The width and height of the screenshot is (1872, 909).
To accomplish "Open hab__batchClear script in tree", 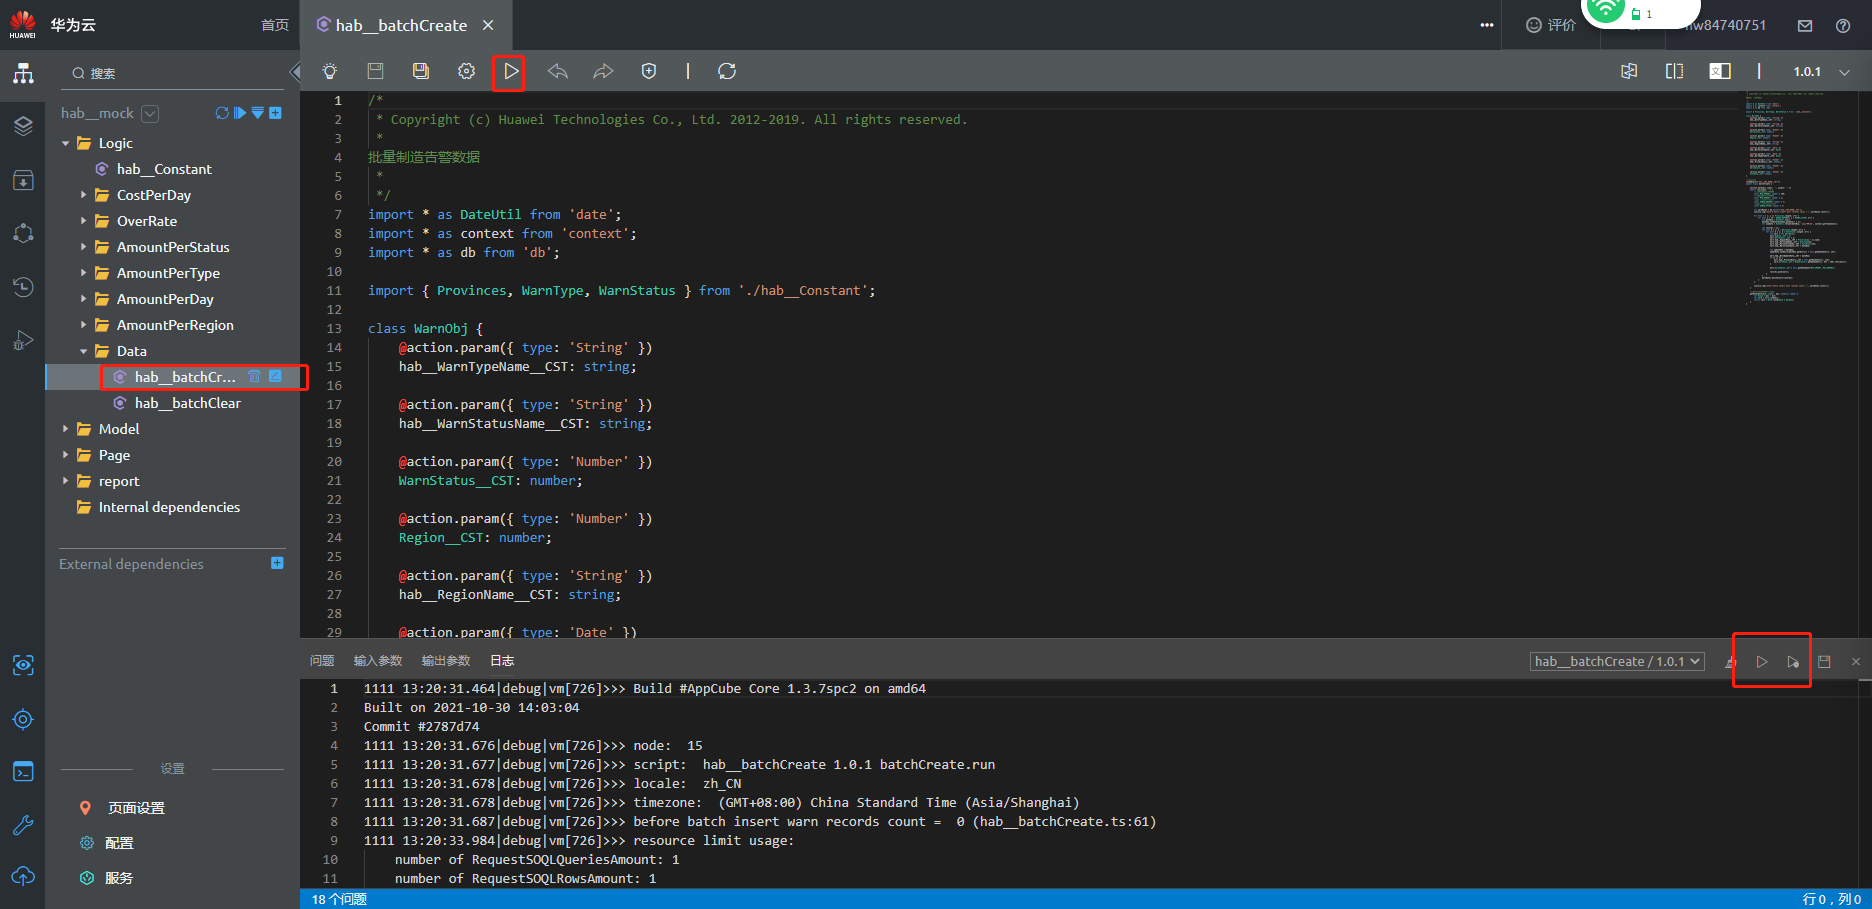I will pos(188,403).
